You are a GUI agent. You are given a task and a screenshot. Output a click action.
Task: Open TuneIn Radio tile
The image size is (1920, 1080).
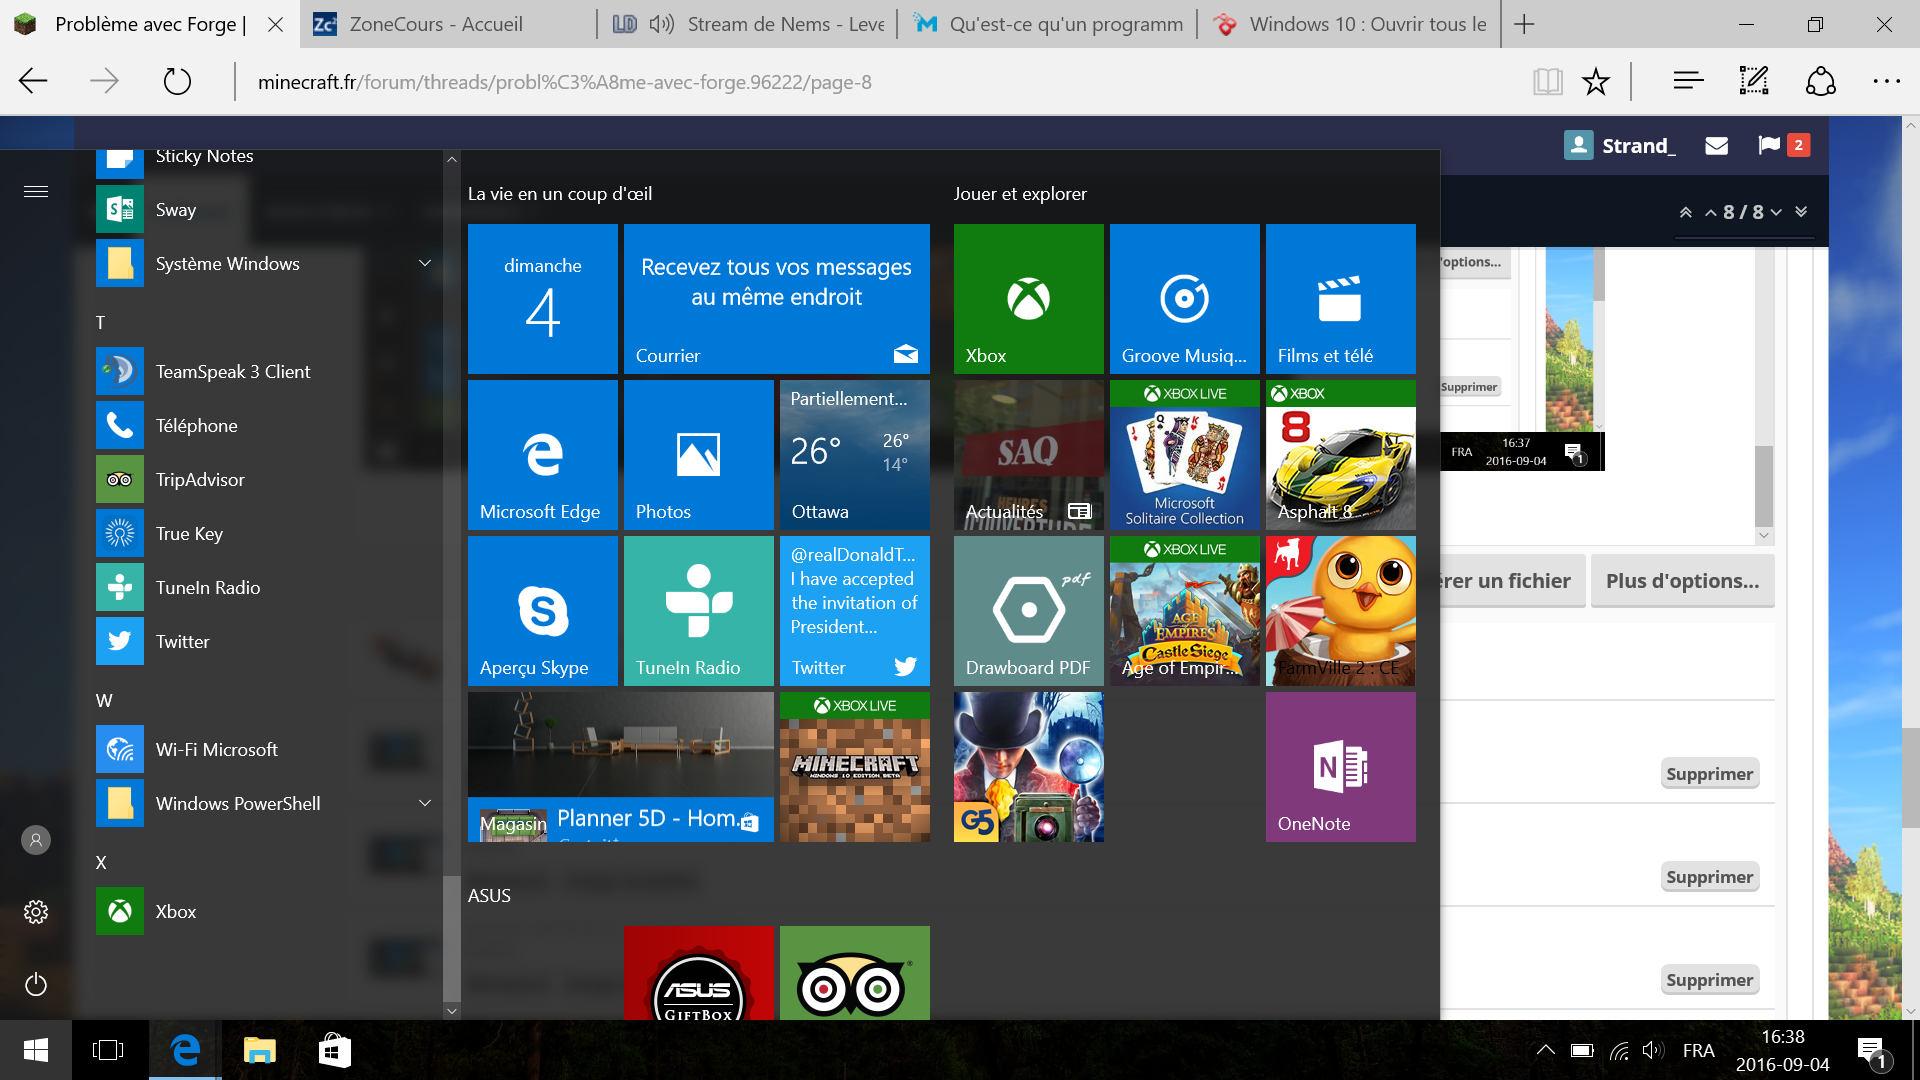[x=699, y=611]
